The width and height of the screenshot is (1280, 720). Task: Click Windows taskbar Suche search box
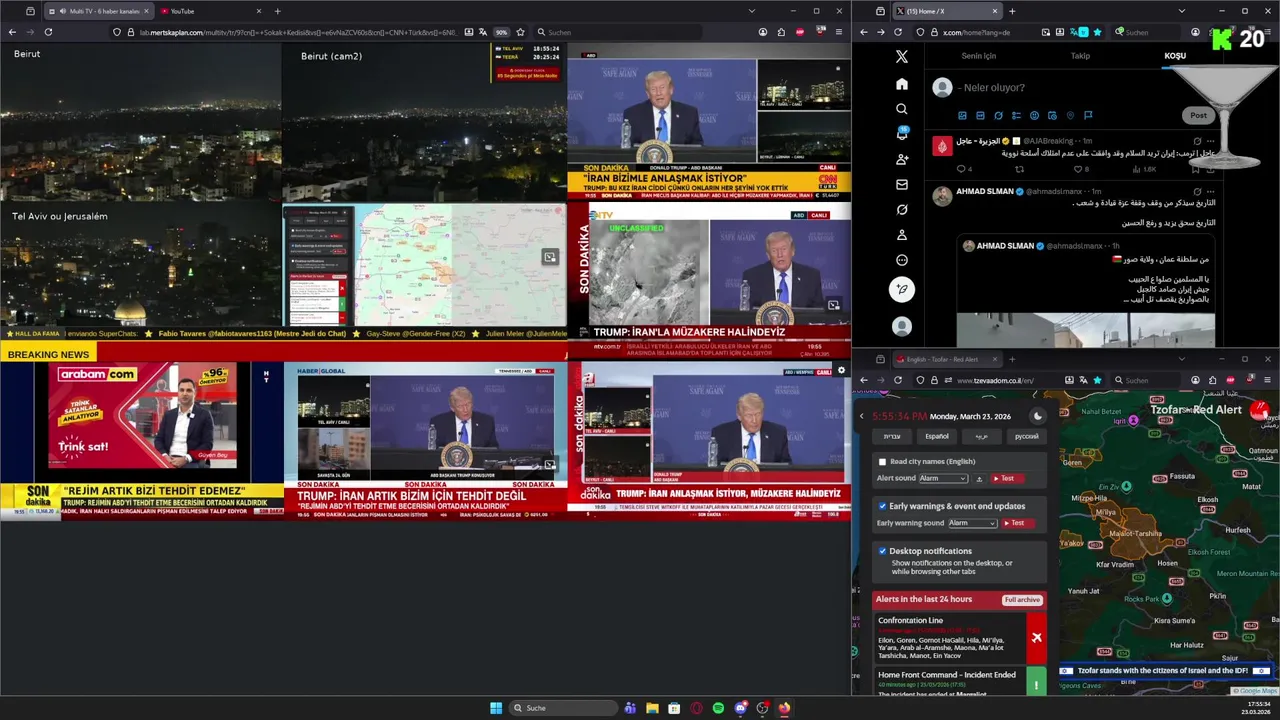(x=563, y=708)
